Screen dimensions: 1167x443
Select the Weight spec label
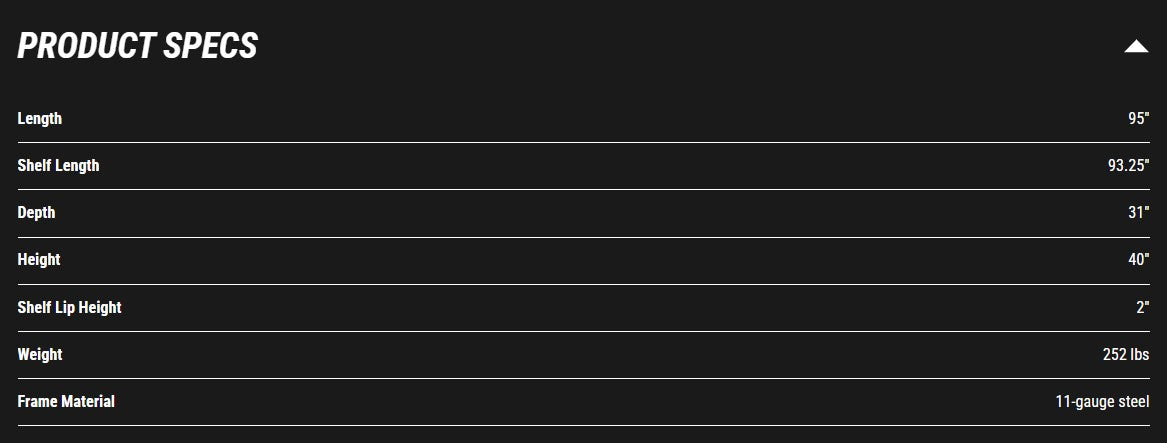click(x=40, y=354)
